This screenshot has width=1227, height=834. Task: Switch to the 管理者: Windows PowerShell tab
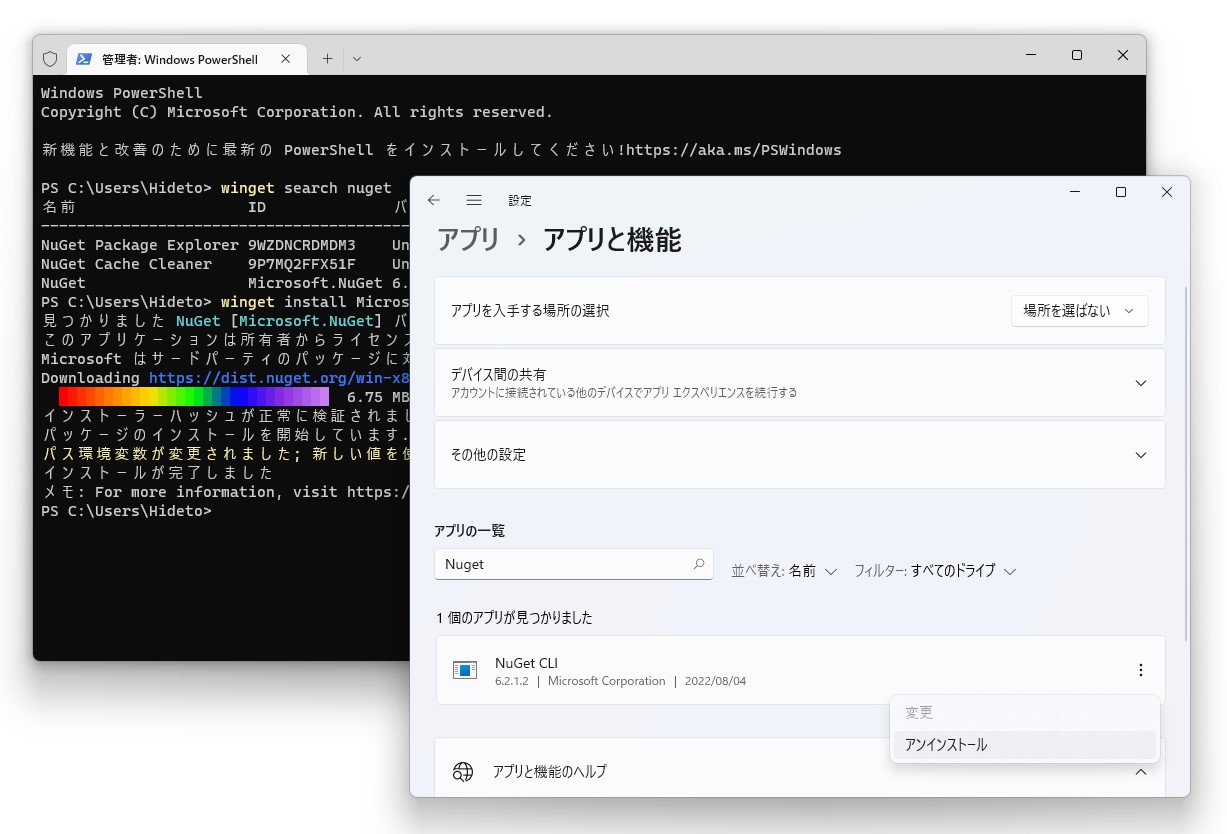(x=180, y=59)
